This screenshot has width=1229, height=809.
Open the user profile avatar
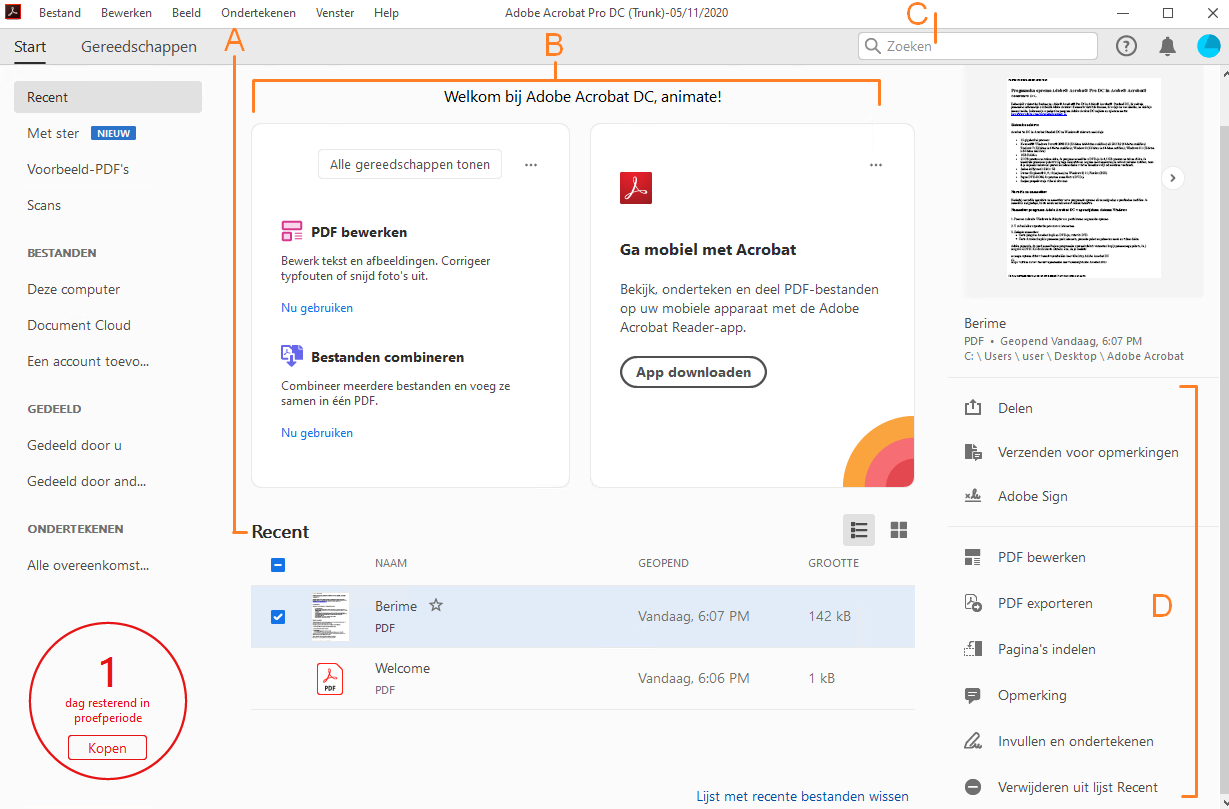(x=1208, y=46)
